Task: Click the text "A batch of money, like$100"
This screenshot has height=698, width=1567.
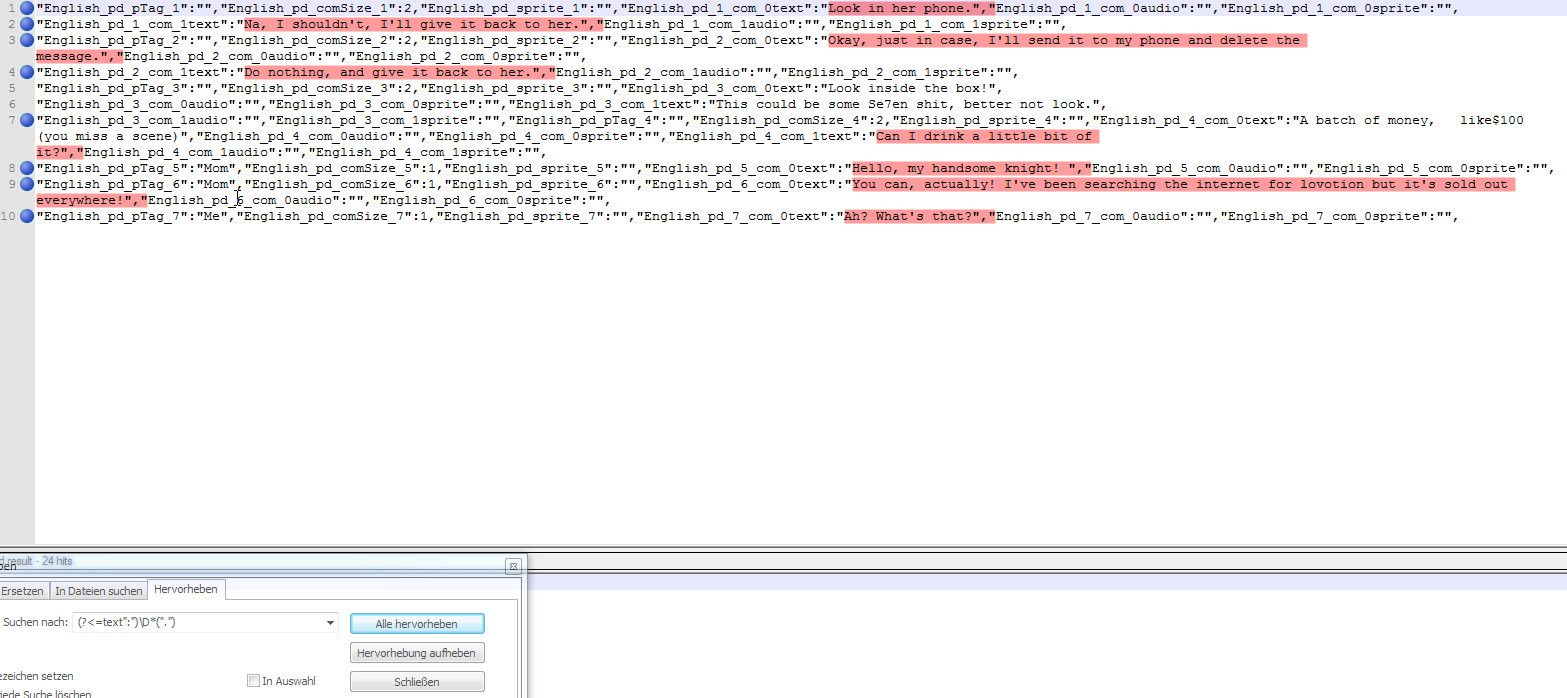Action: coord(1410,120)
